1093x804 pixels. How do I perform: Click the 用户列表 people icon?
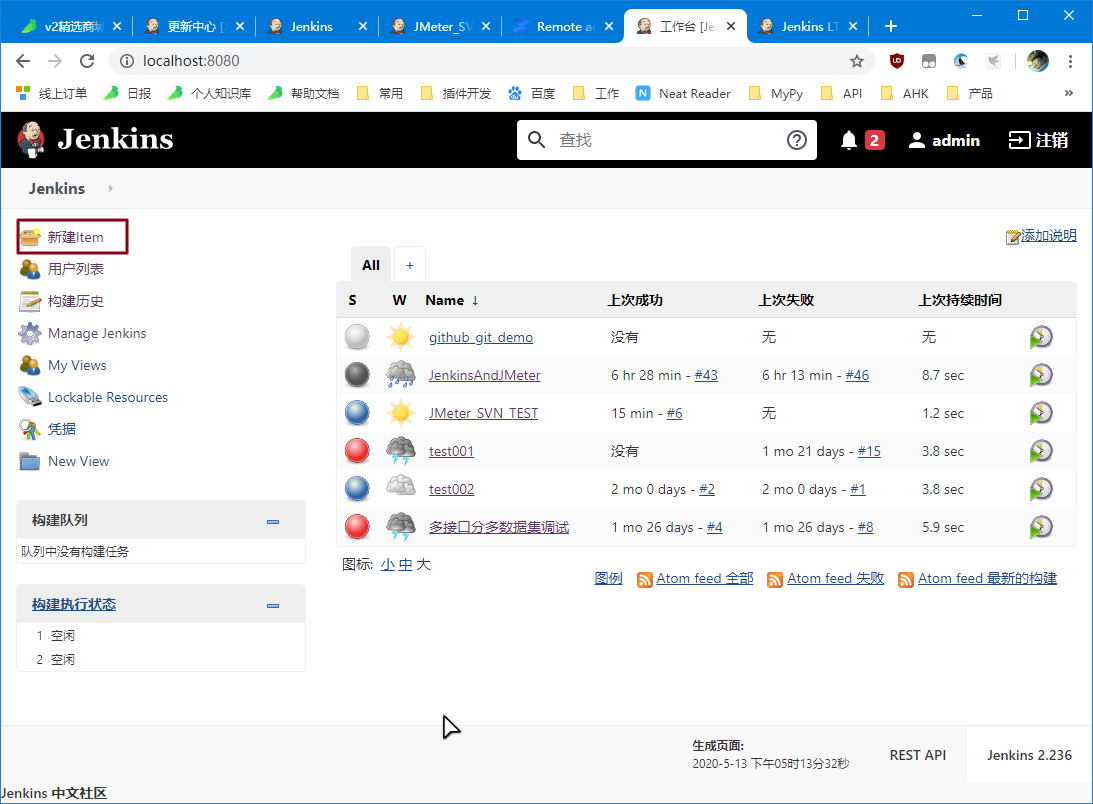[30, 269]
